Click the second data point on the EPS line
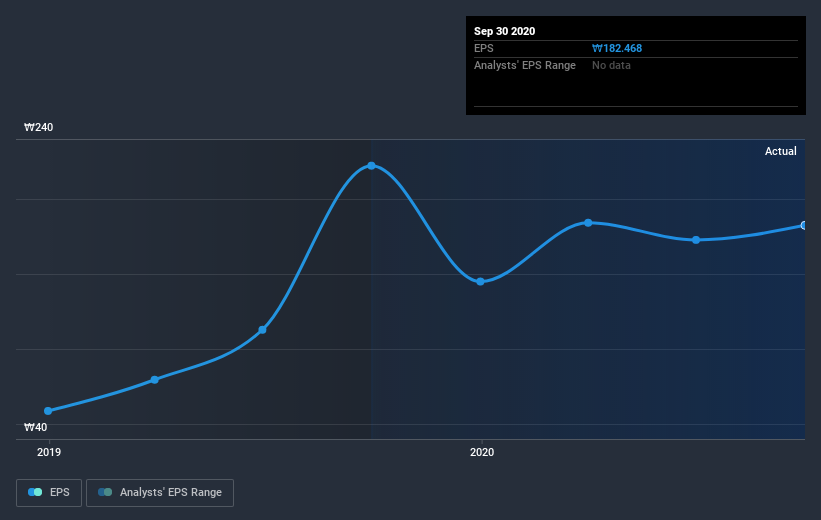821x520 pixels. pos(154,380)
